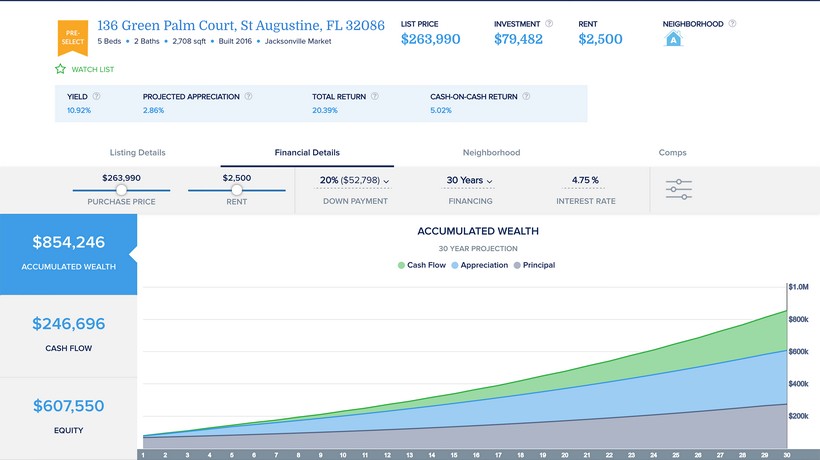Click Total Return help icon
The width and height of the screenshot is (820, 460).
pos(372,97)
